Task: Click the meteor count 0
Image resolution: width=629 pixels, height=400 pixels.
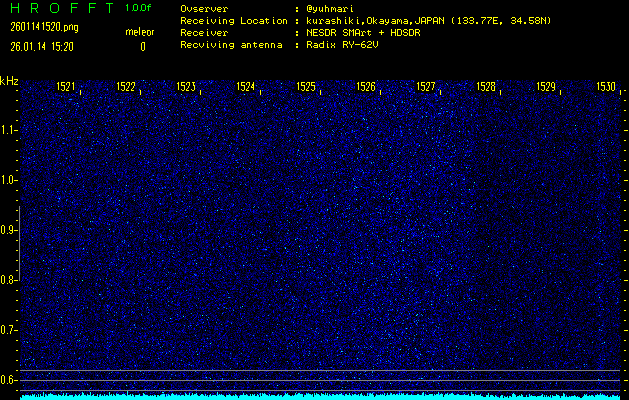Action: coord(143,47)
